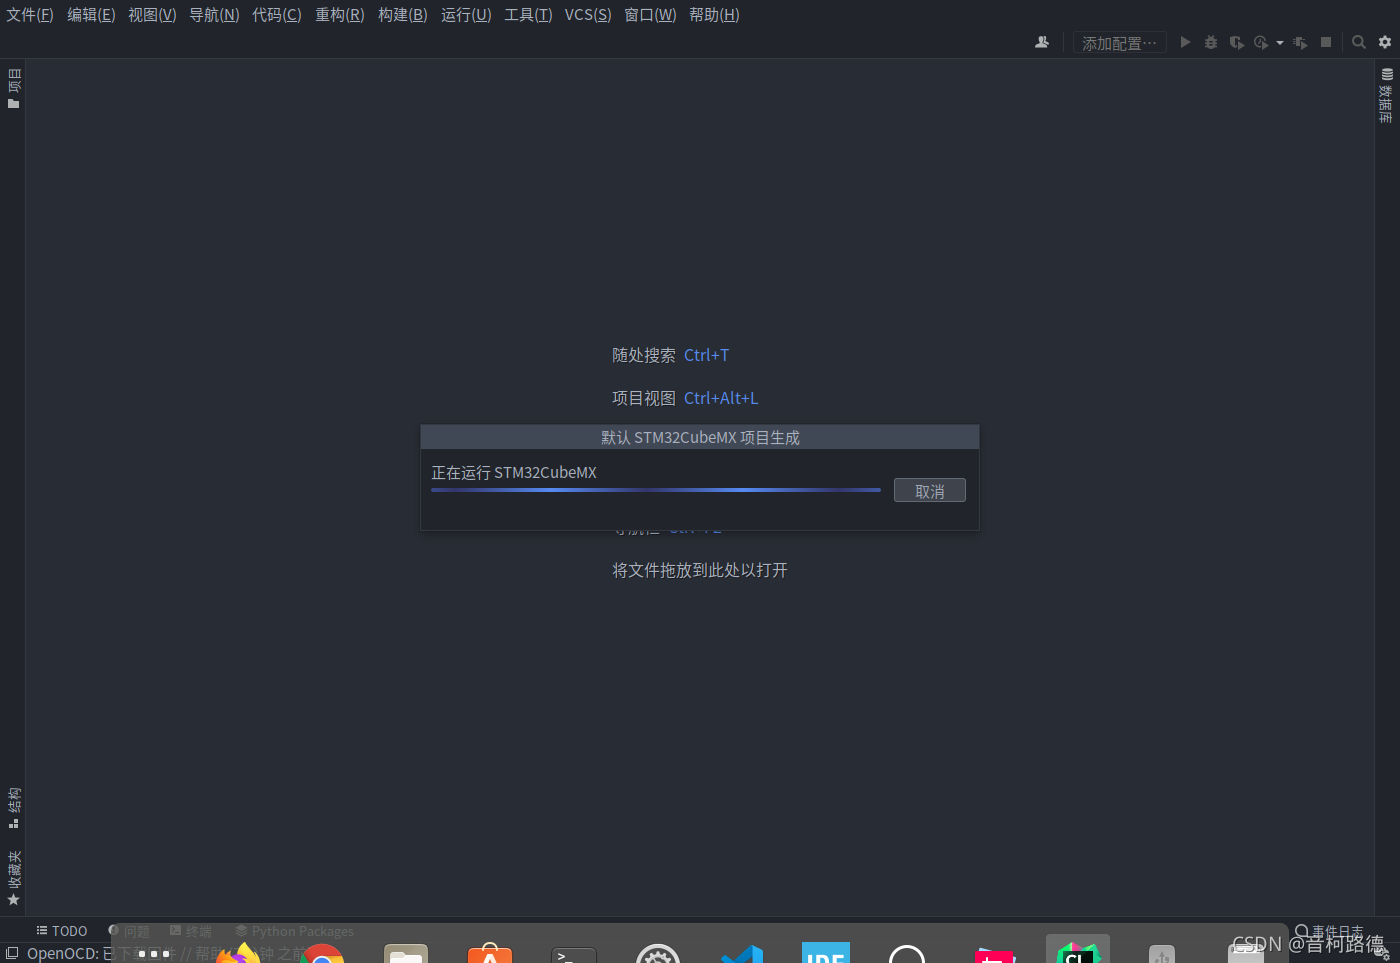Open the Python Packages tool window
The image size is (1400, 963).
click(295, 931)
